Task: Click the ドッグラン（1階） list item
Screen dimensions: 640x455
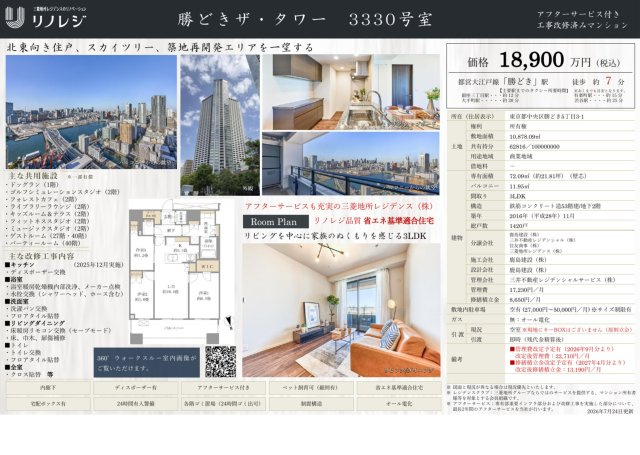Action: [x=32, y=184]
